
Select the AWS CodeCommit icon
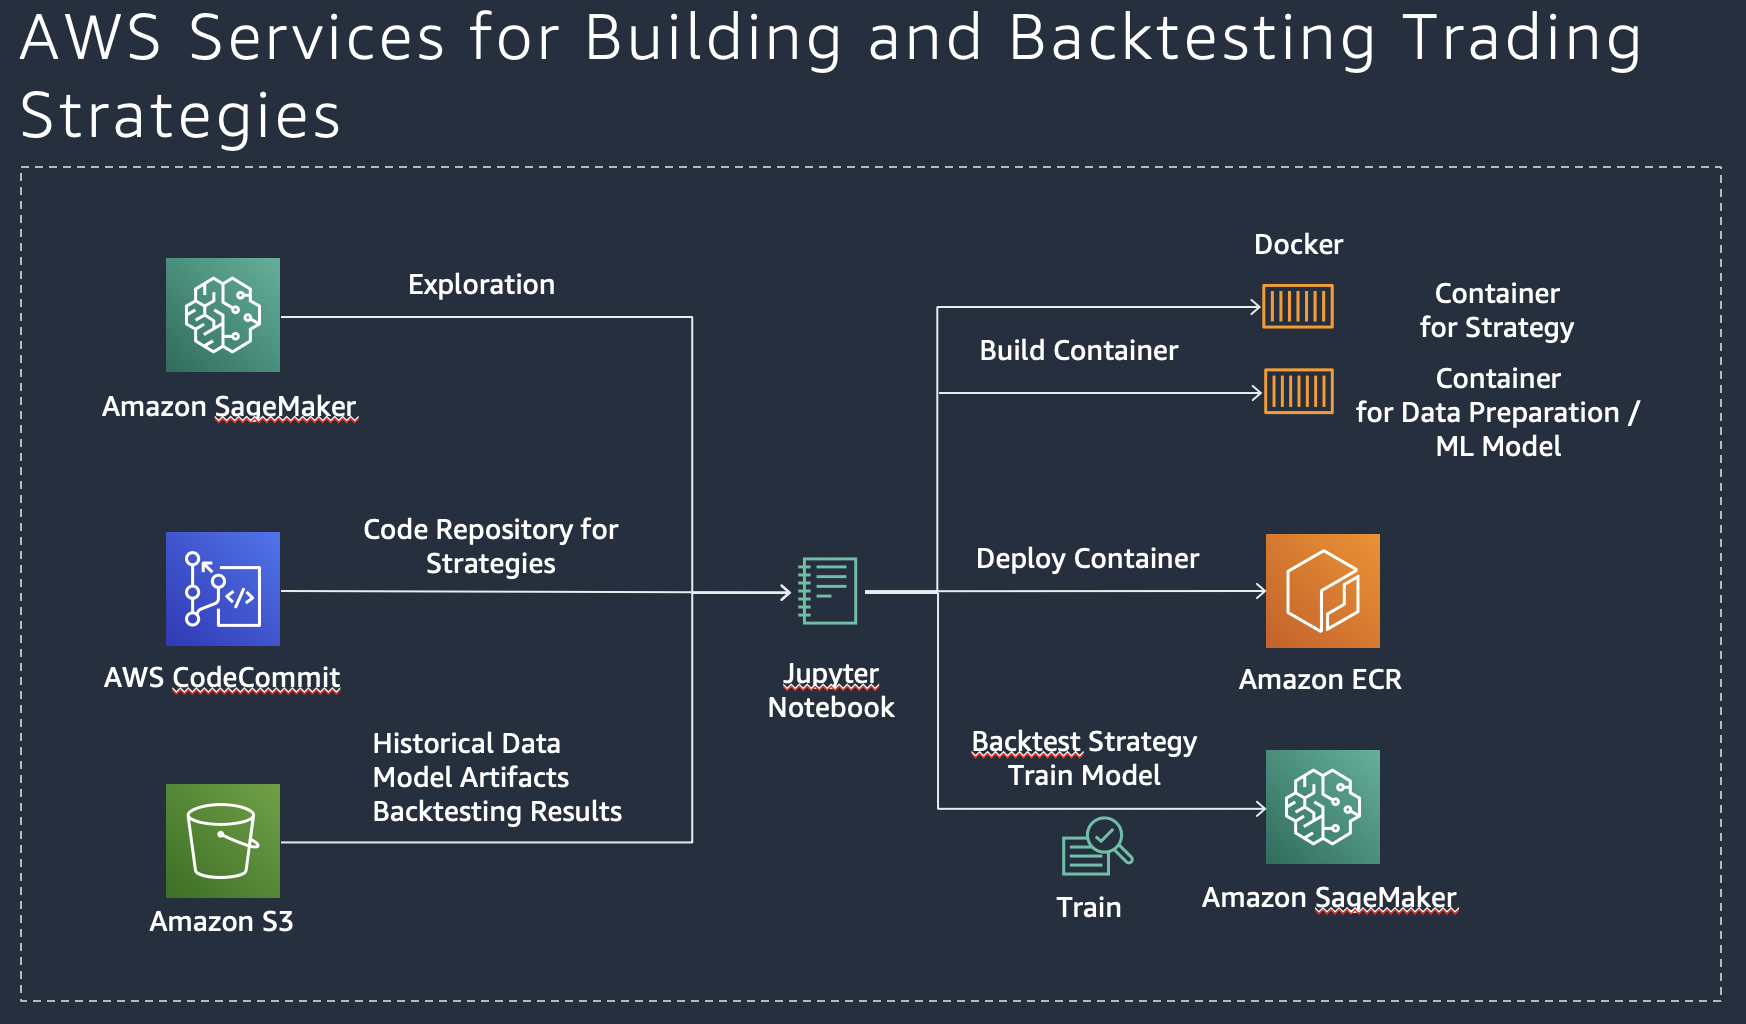click(x=223, y=589)
